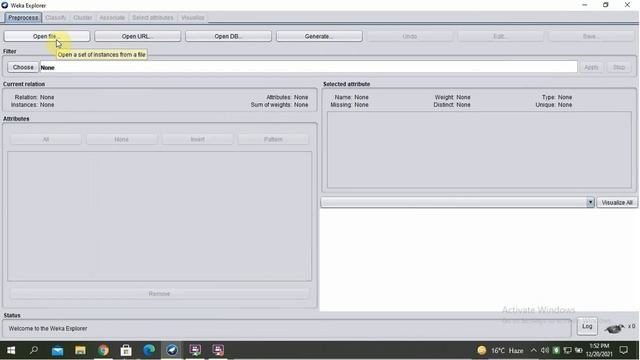
Task: Click the Open file... button
Action: pyautogui.click(x=47, y=36)
